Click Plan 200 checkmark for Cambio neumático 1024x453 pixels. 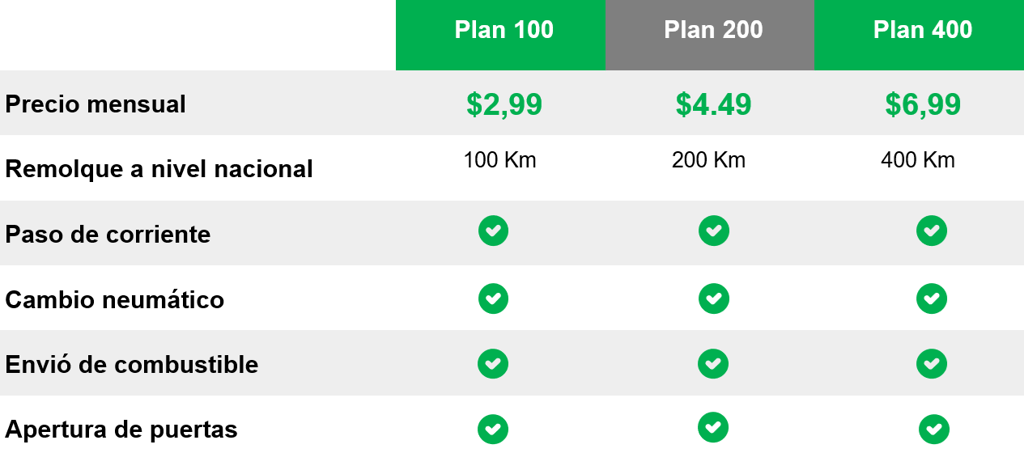713,298
